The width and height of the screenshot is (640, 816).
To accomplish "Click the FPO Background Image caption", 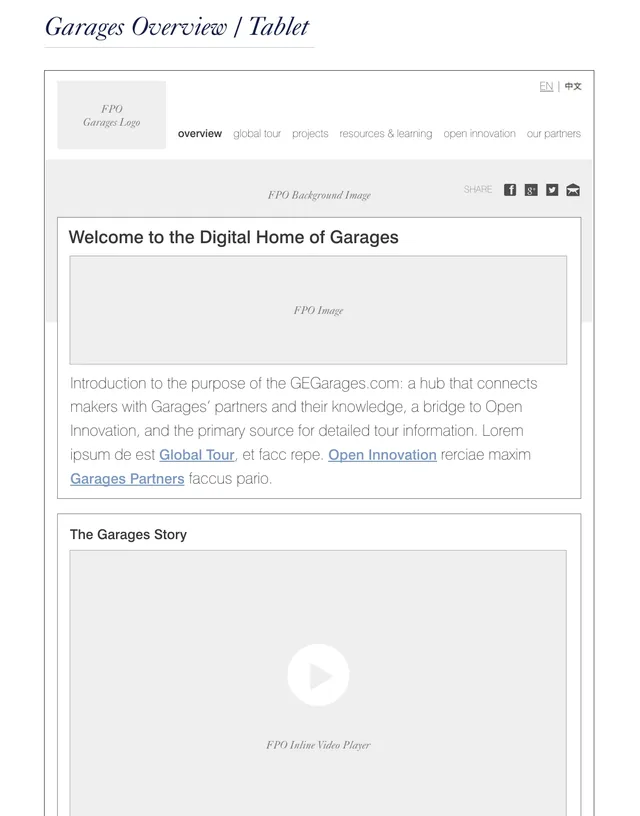I will point(319,195).
